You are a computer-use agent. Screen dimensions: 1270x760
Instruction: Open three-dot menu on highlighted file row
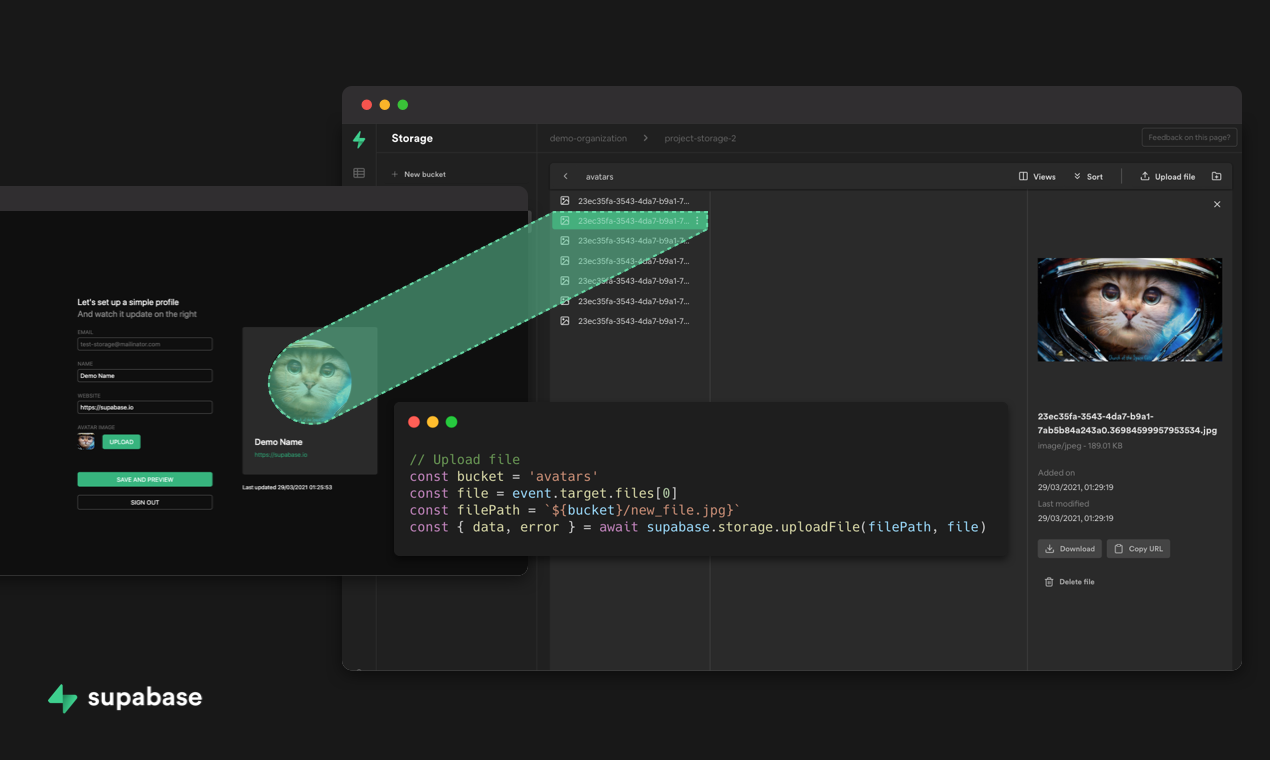point(697,221)
